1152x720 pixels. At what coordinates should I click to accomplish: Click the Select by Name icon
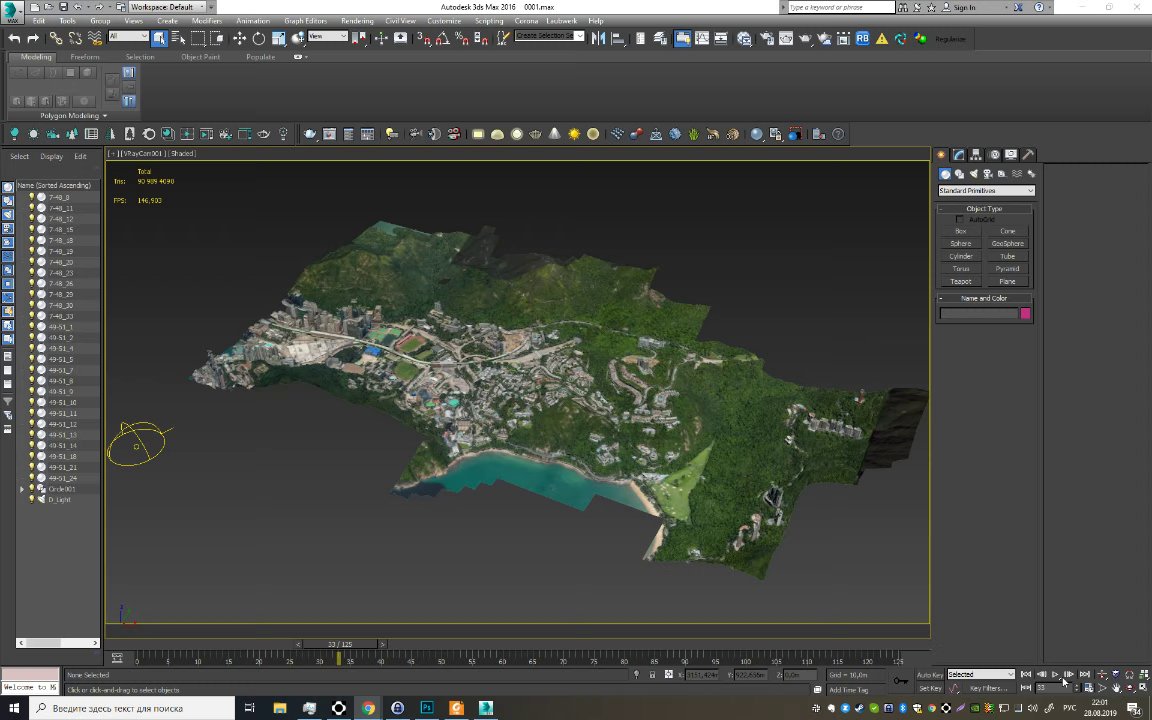point(178,39)
